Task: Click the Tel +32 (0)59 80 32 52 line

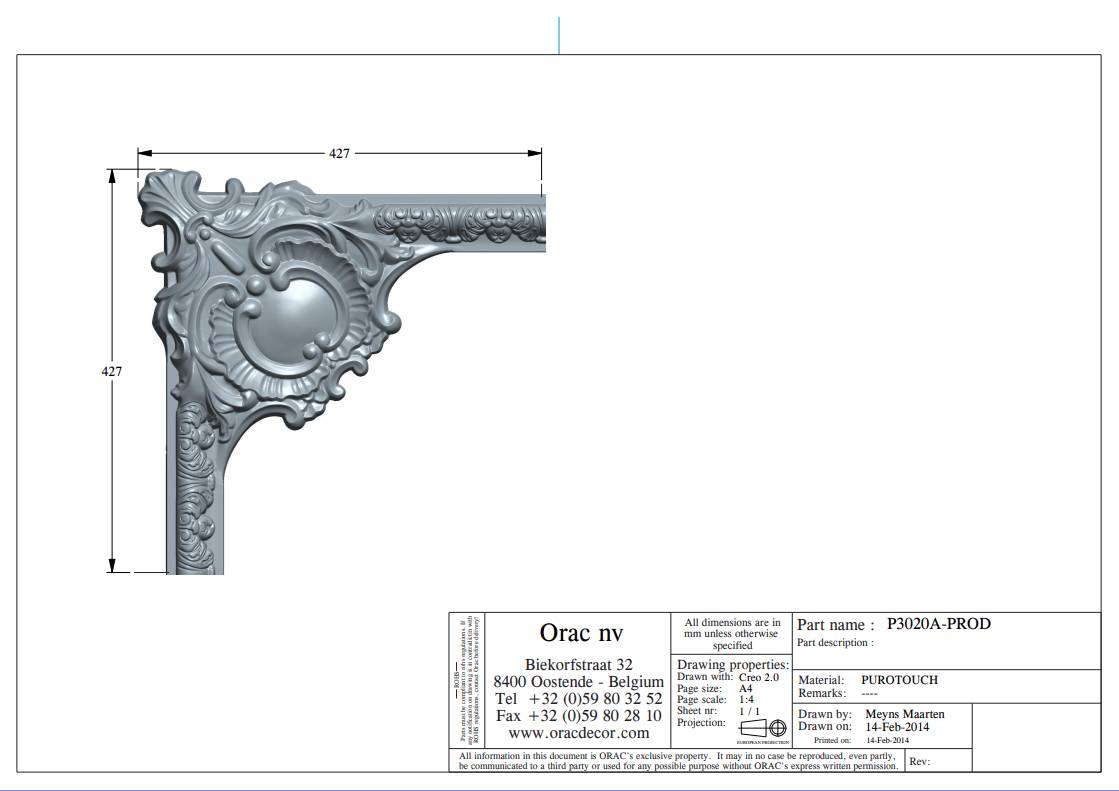Action: pyautogui.click(x=579, y=699)
